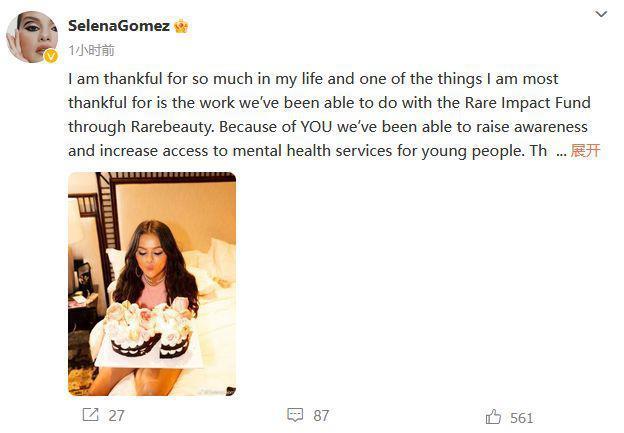
Task: Click the capitalized word "YOU" in post
Action: click(306, 127)
